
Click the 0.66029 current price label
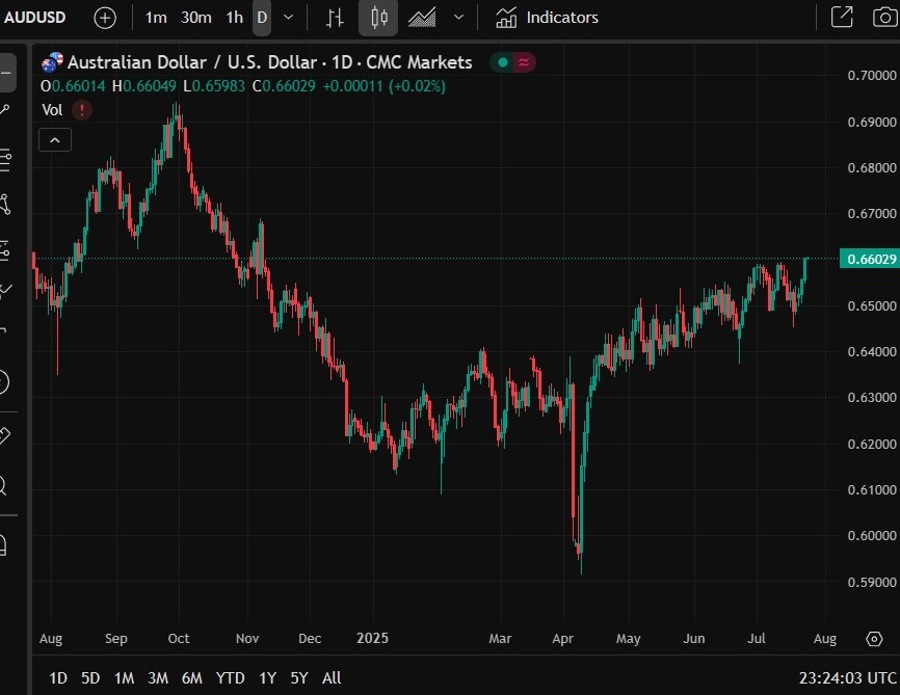(872, 259)
